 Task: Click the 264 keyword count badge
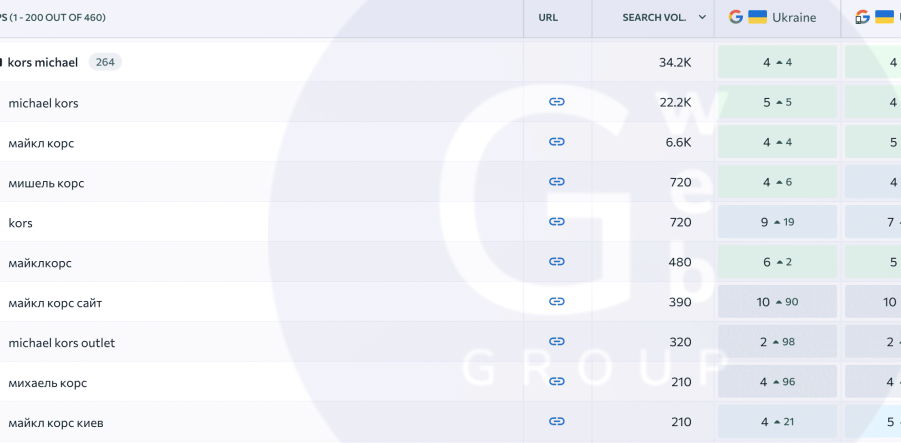(105, 62)
